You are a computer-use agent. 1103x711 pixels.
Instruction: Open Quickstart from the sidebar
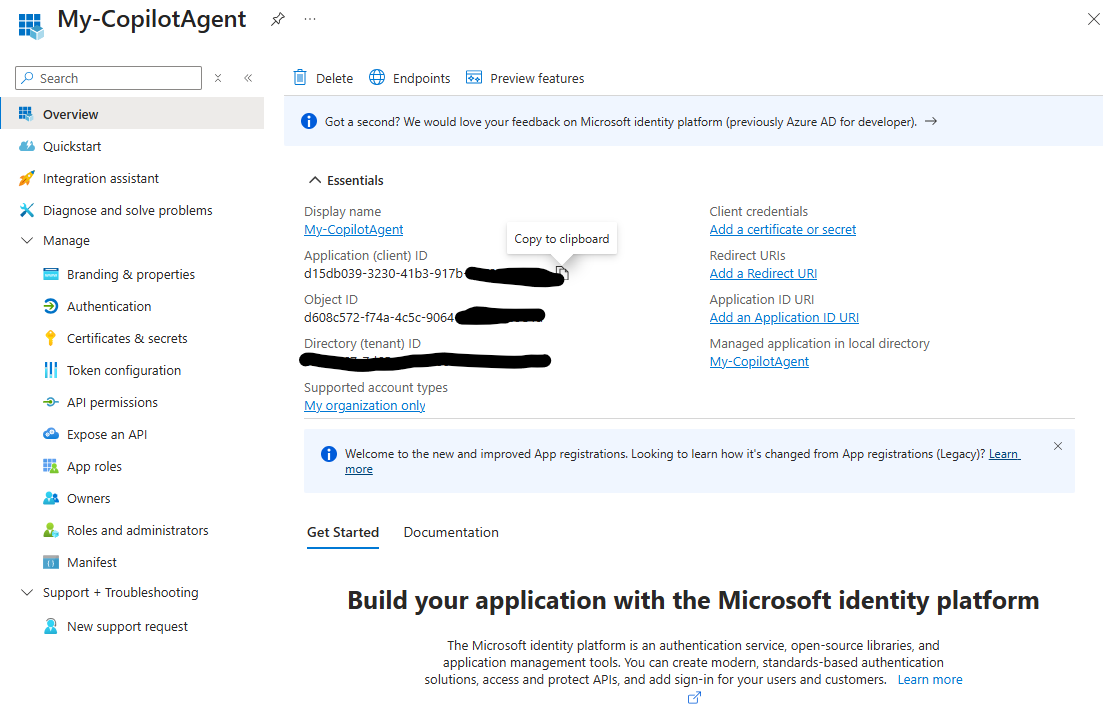[72, 146]
